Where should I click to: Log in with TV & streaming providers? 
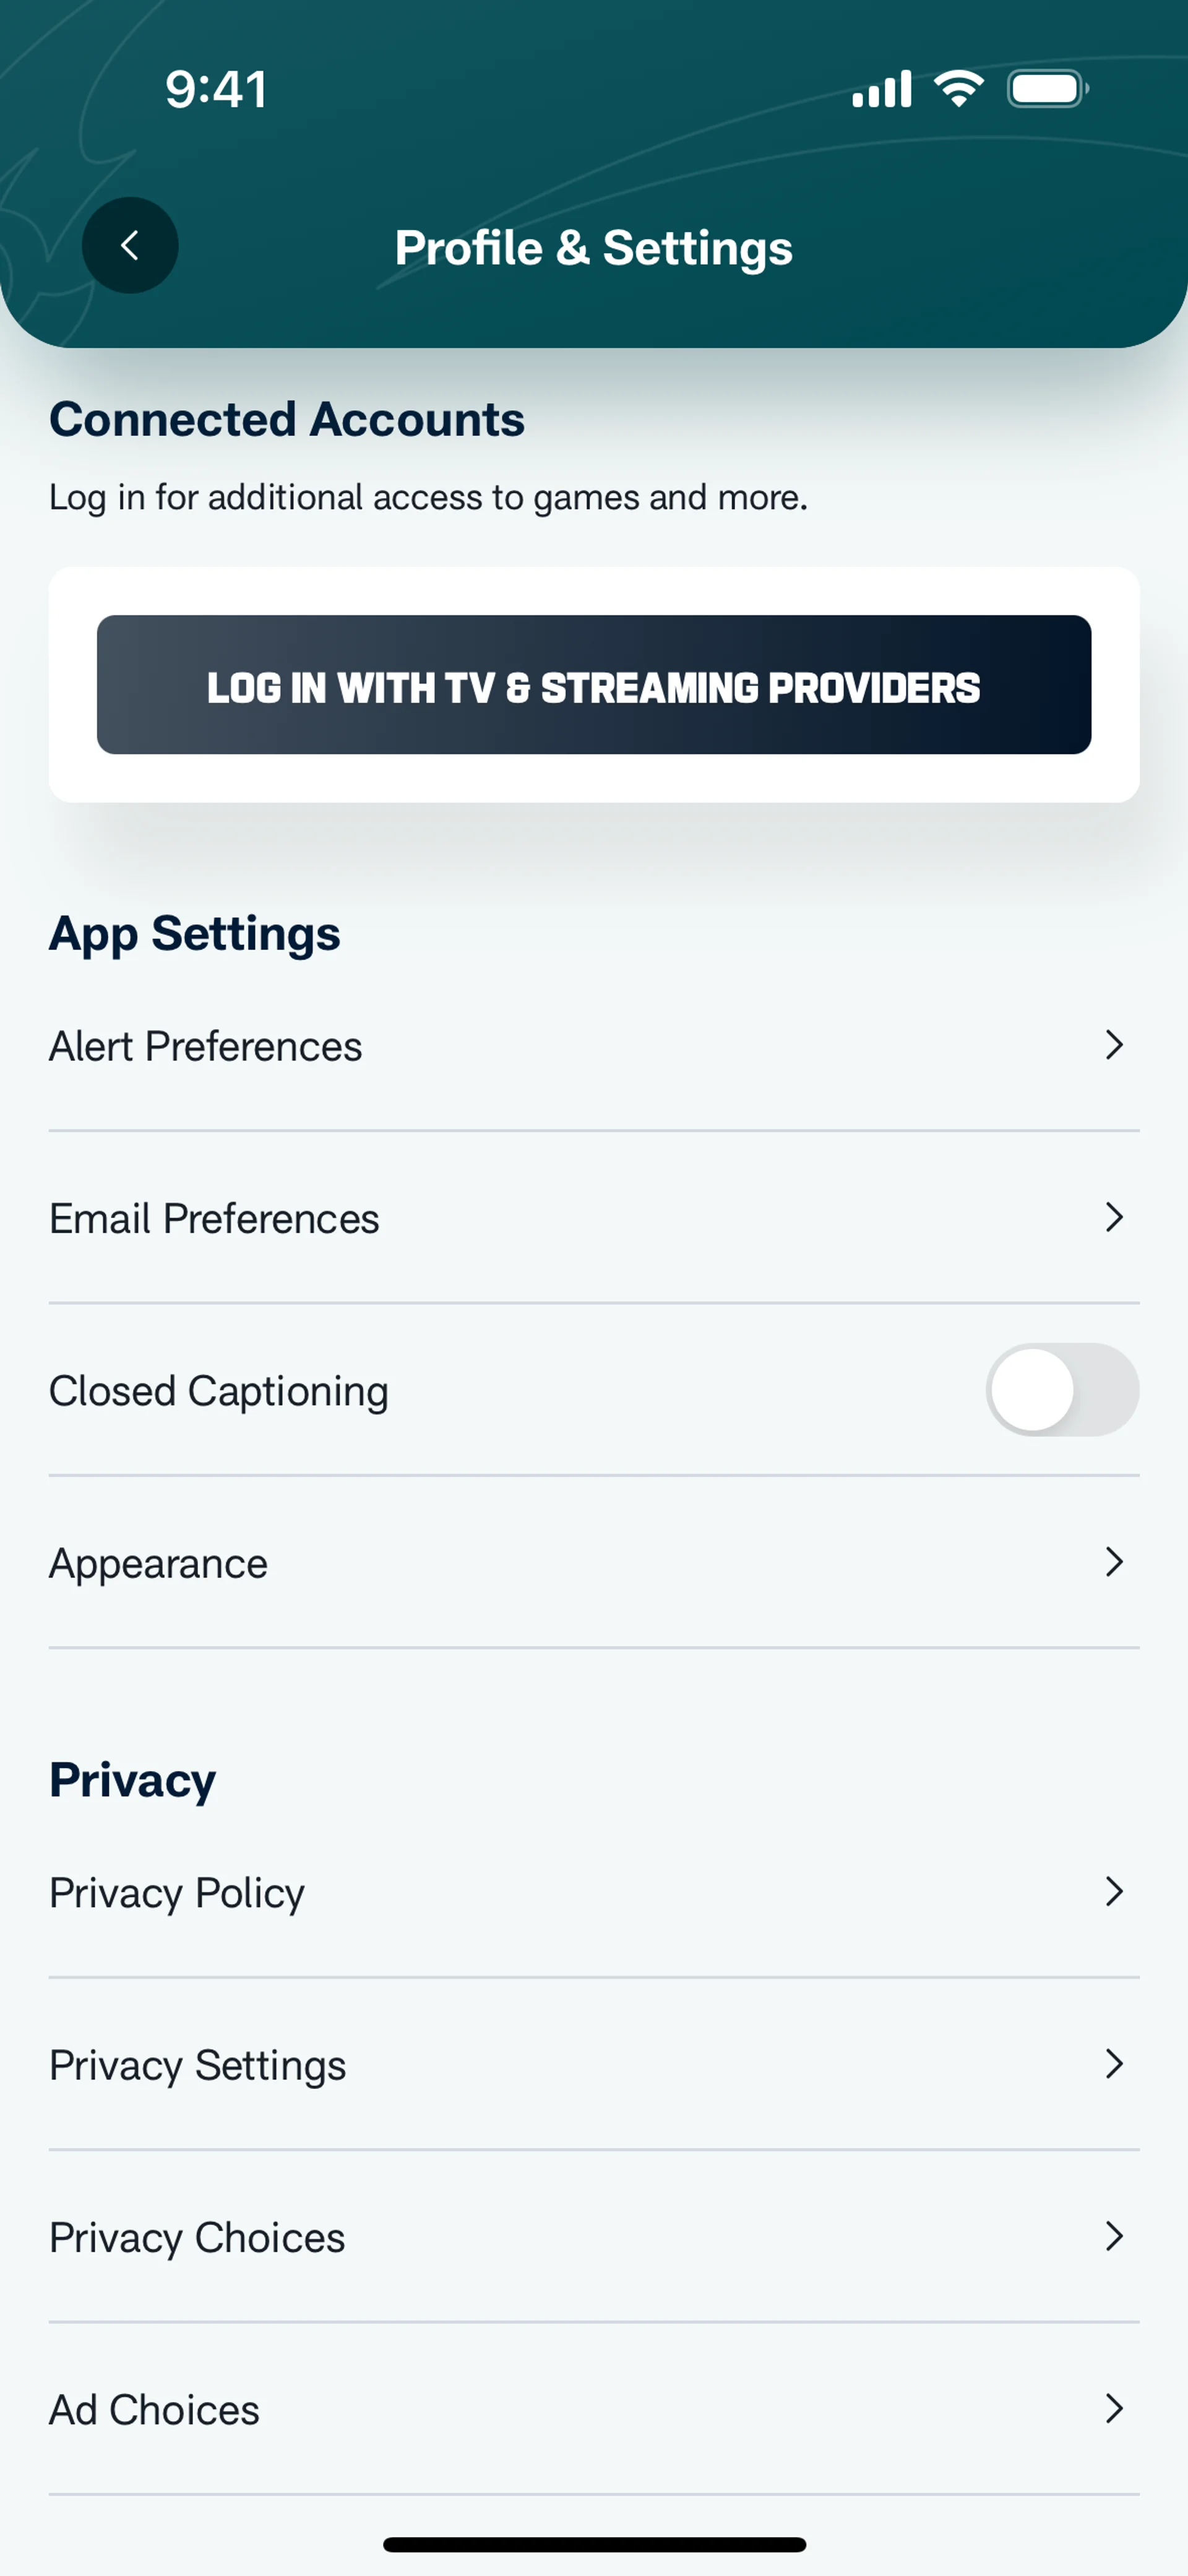pyautogui.click(x=594, y=685)
